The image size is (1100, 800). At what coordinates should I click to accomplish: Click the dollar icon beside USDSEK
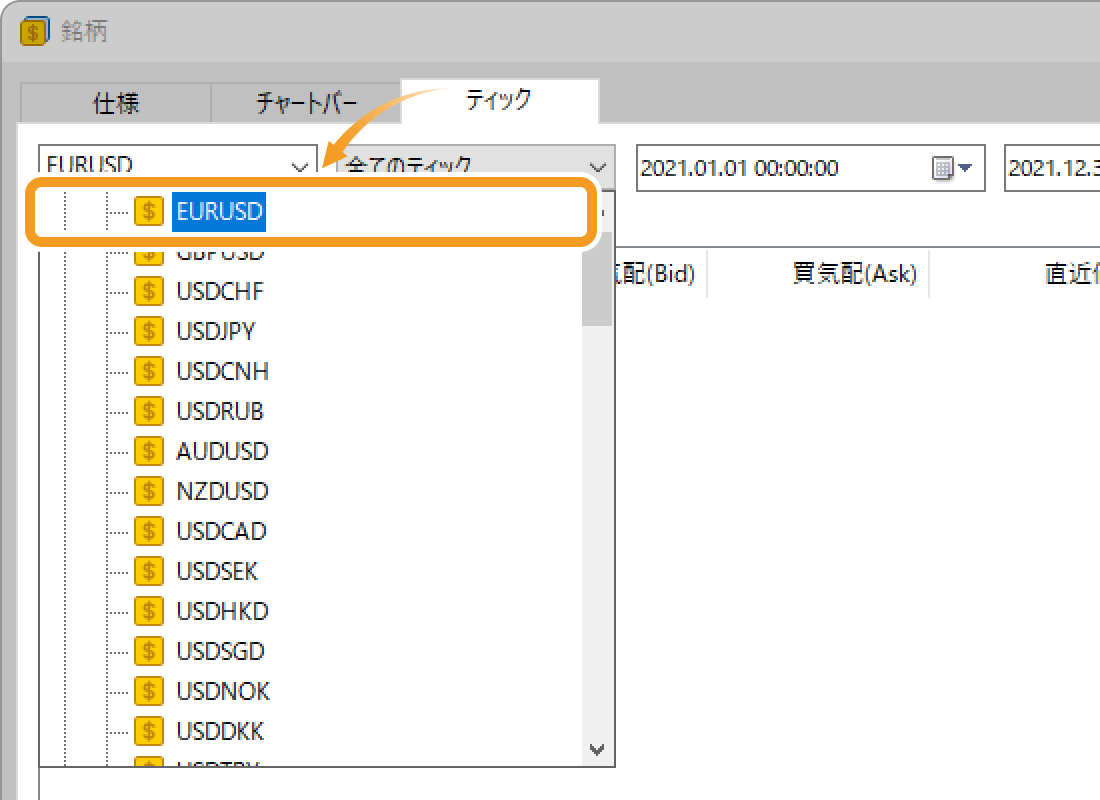tap(149, 571)
